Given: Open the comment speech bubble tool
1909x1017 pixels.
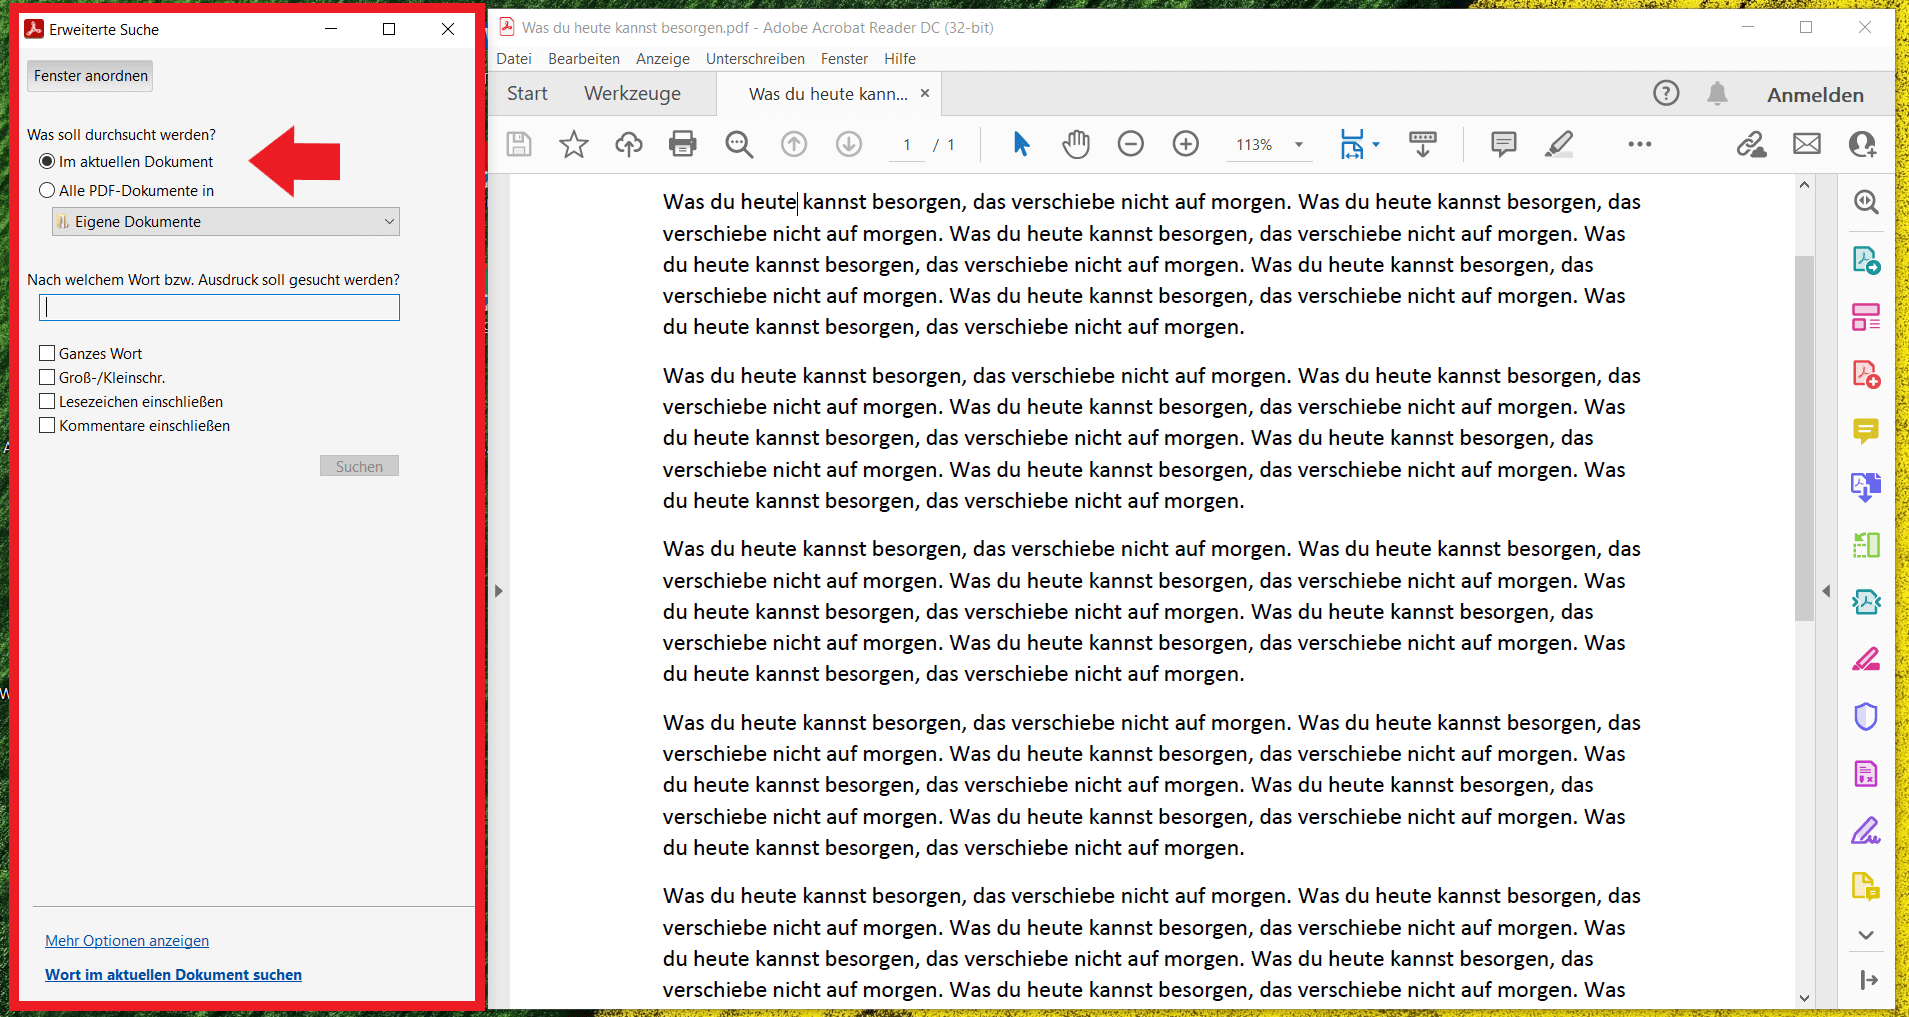Looking at the screenshot, I should 1503,144.
